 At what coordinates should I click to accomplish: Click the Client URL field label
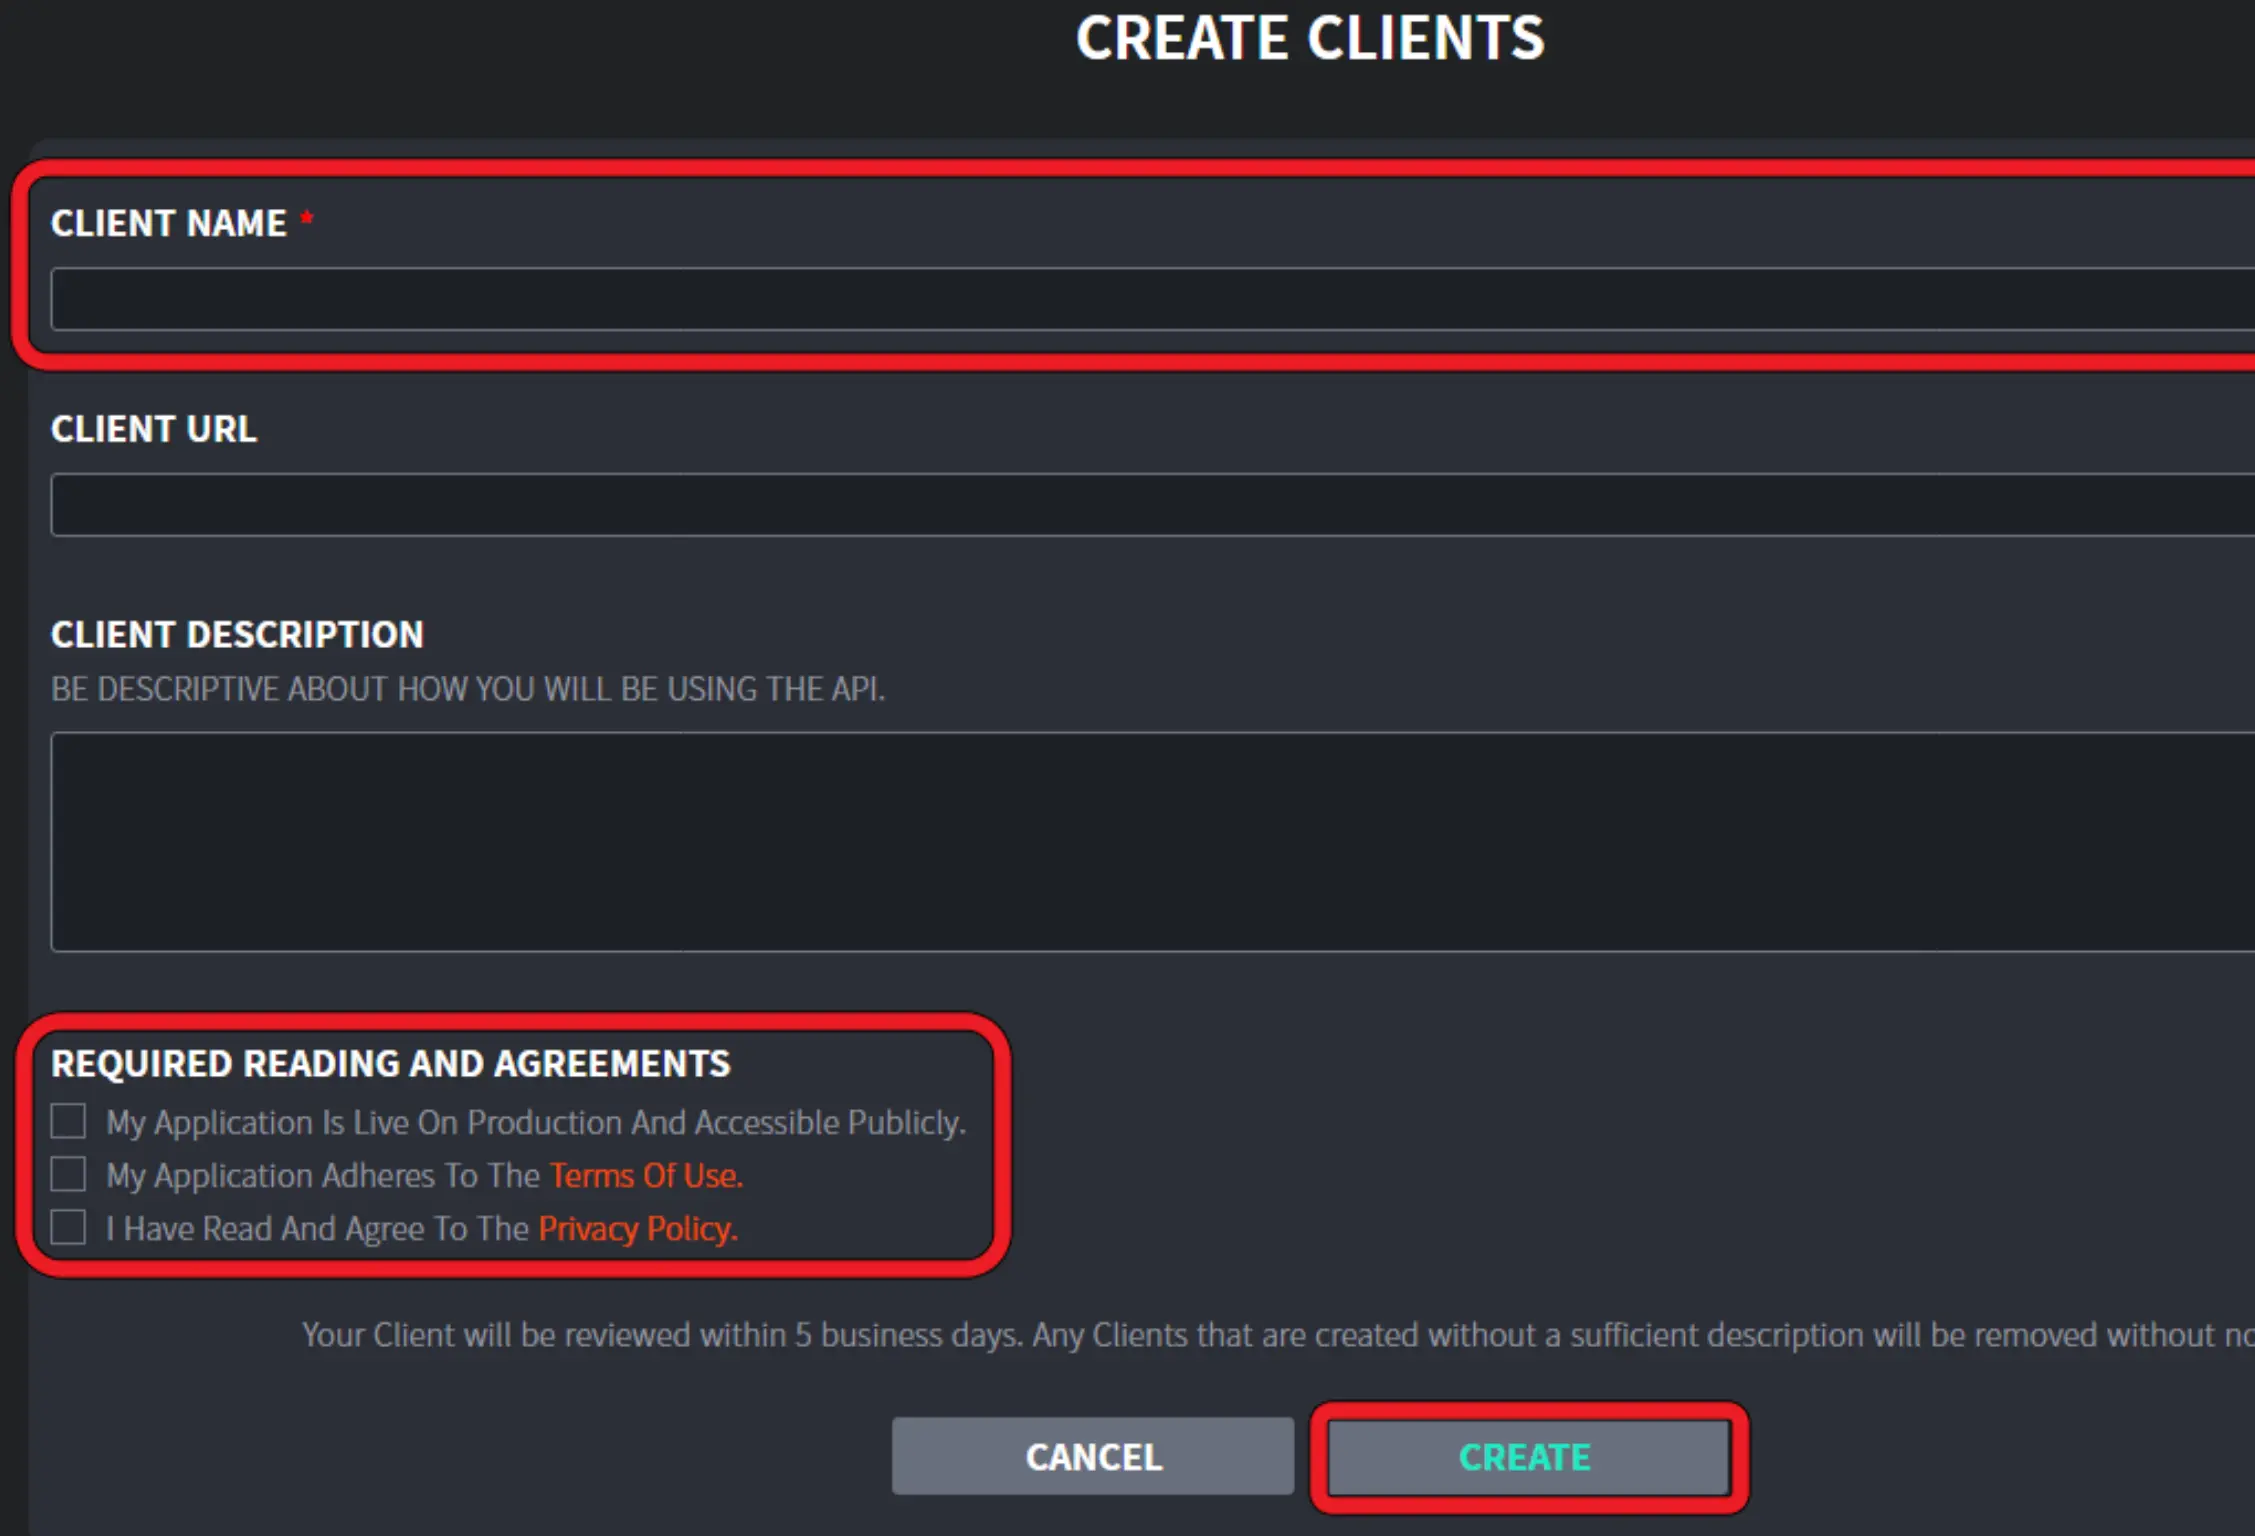click(154, 429)
